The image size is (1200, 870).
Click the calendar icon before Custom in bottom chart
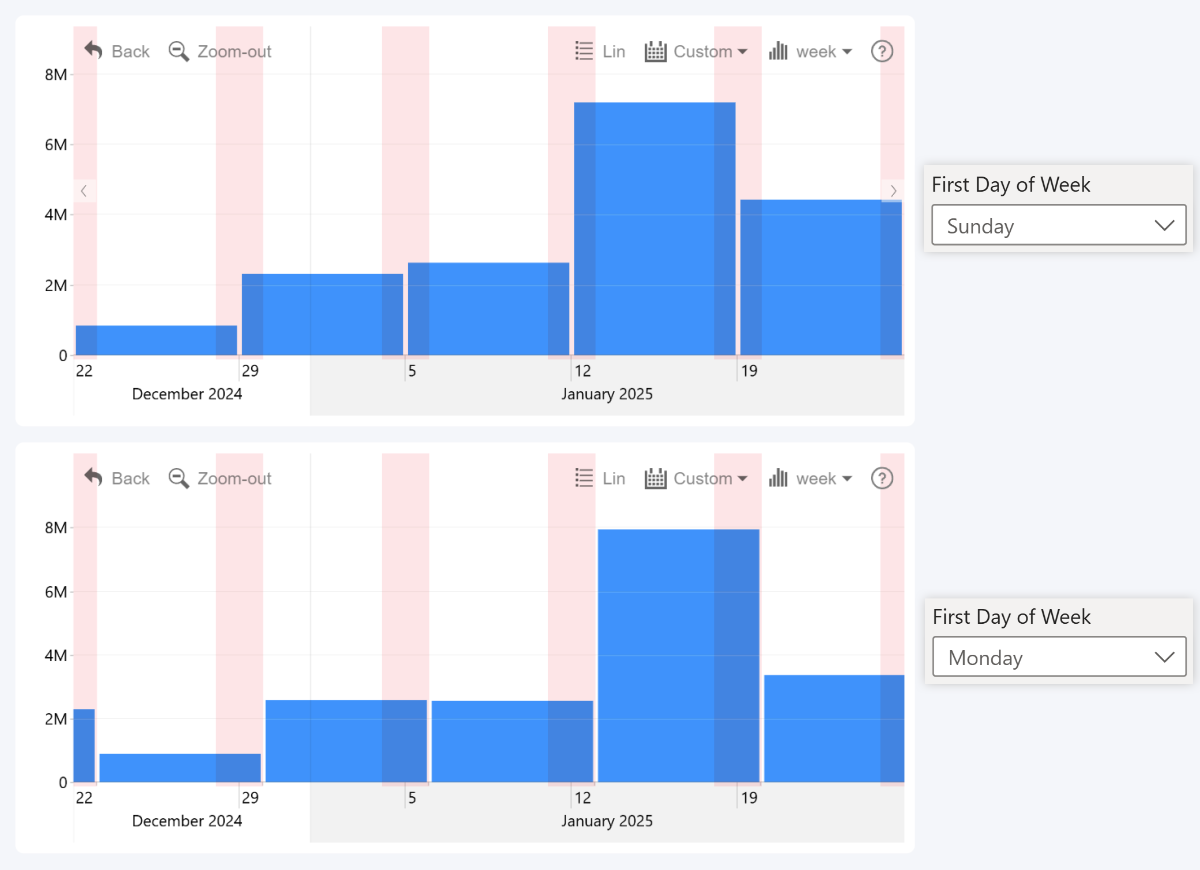coord(656,478)
